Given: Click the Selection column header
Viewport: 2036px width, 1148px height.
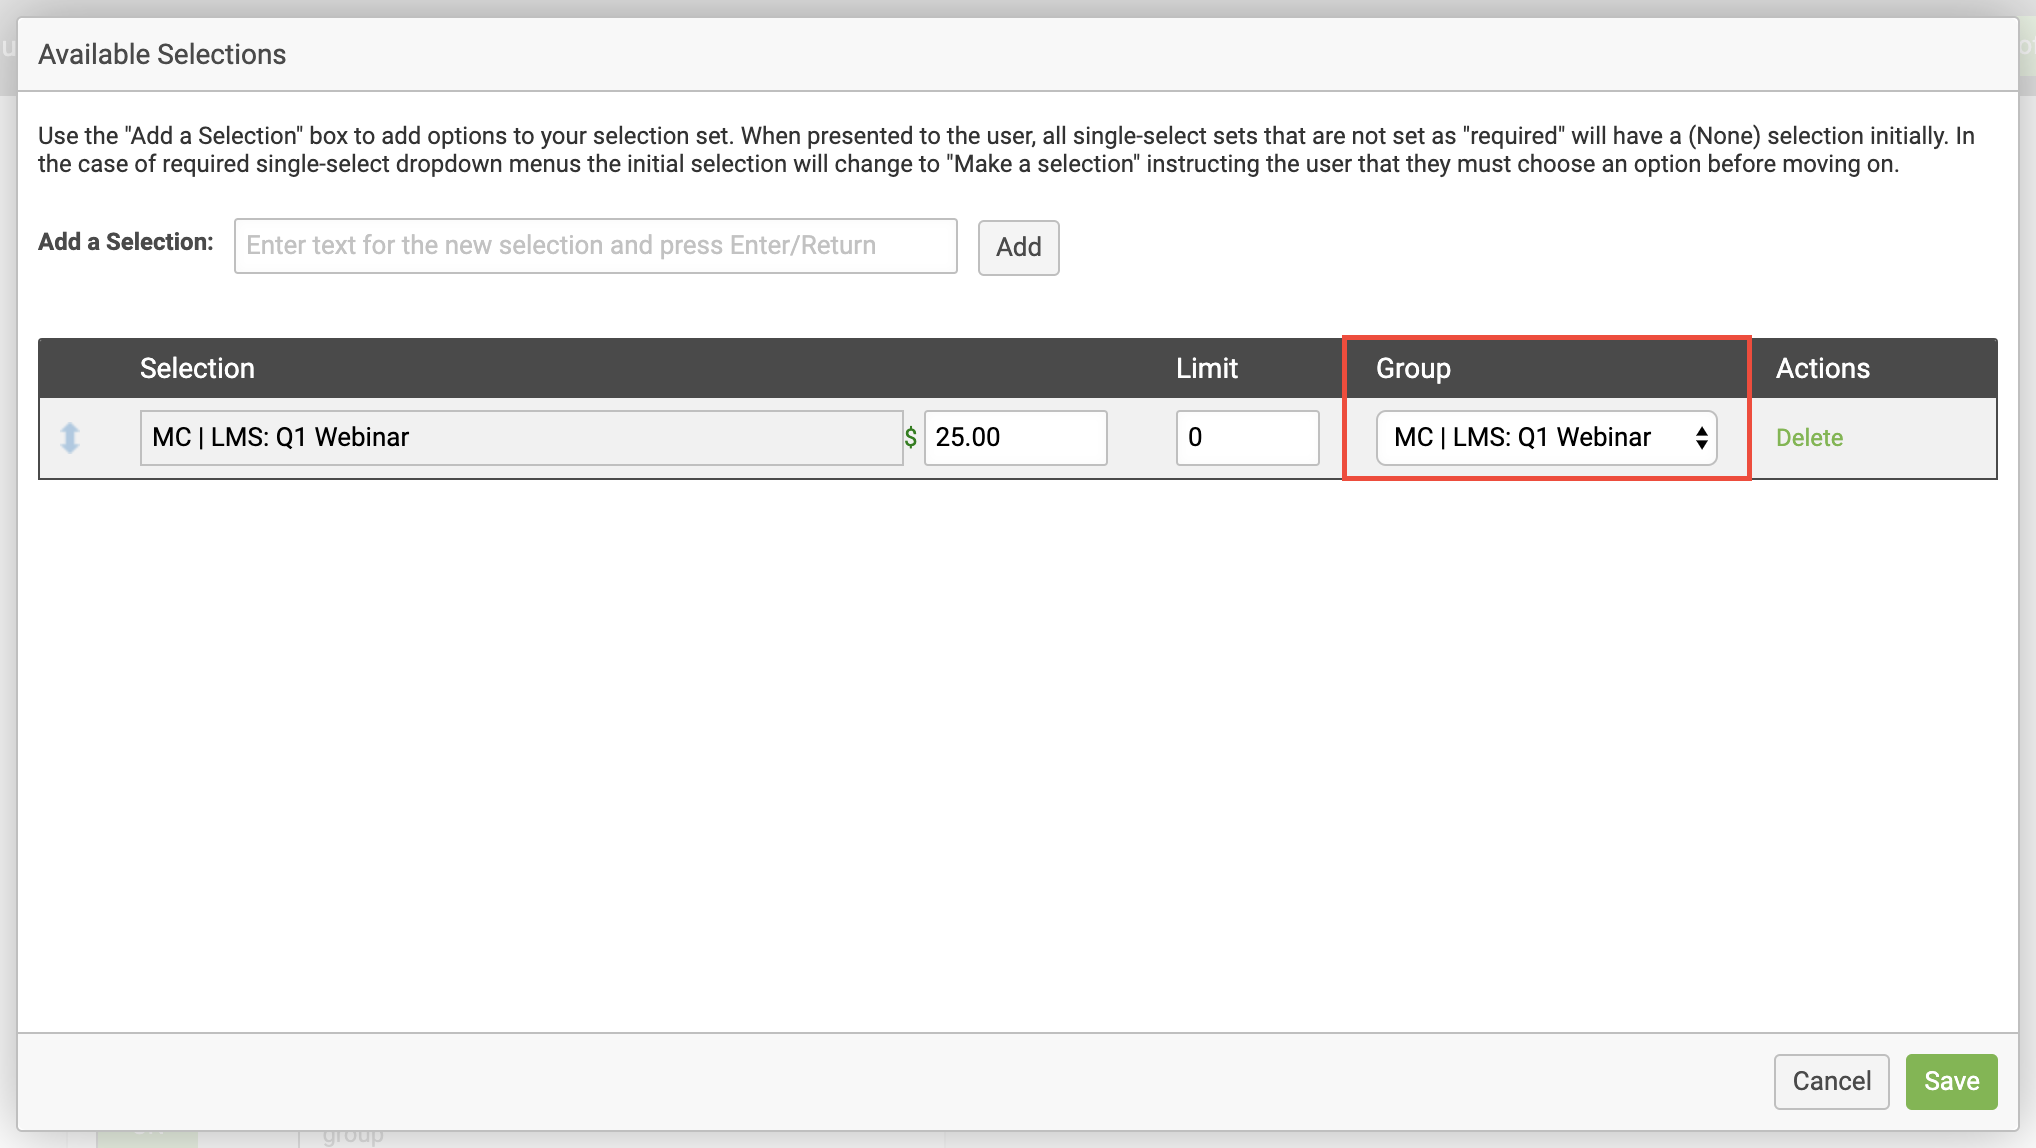Looking at the screenshot, I should [x=197, y=368].
